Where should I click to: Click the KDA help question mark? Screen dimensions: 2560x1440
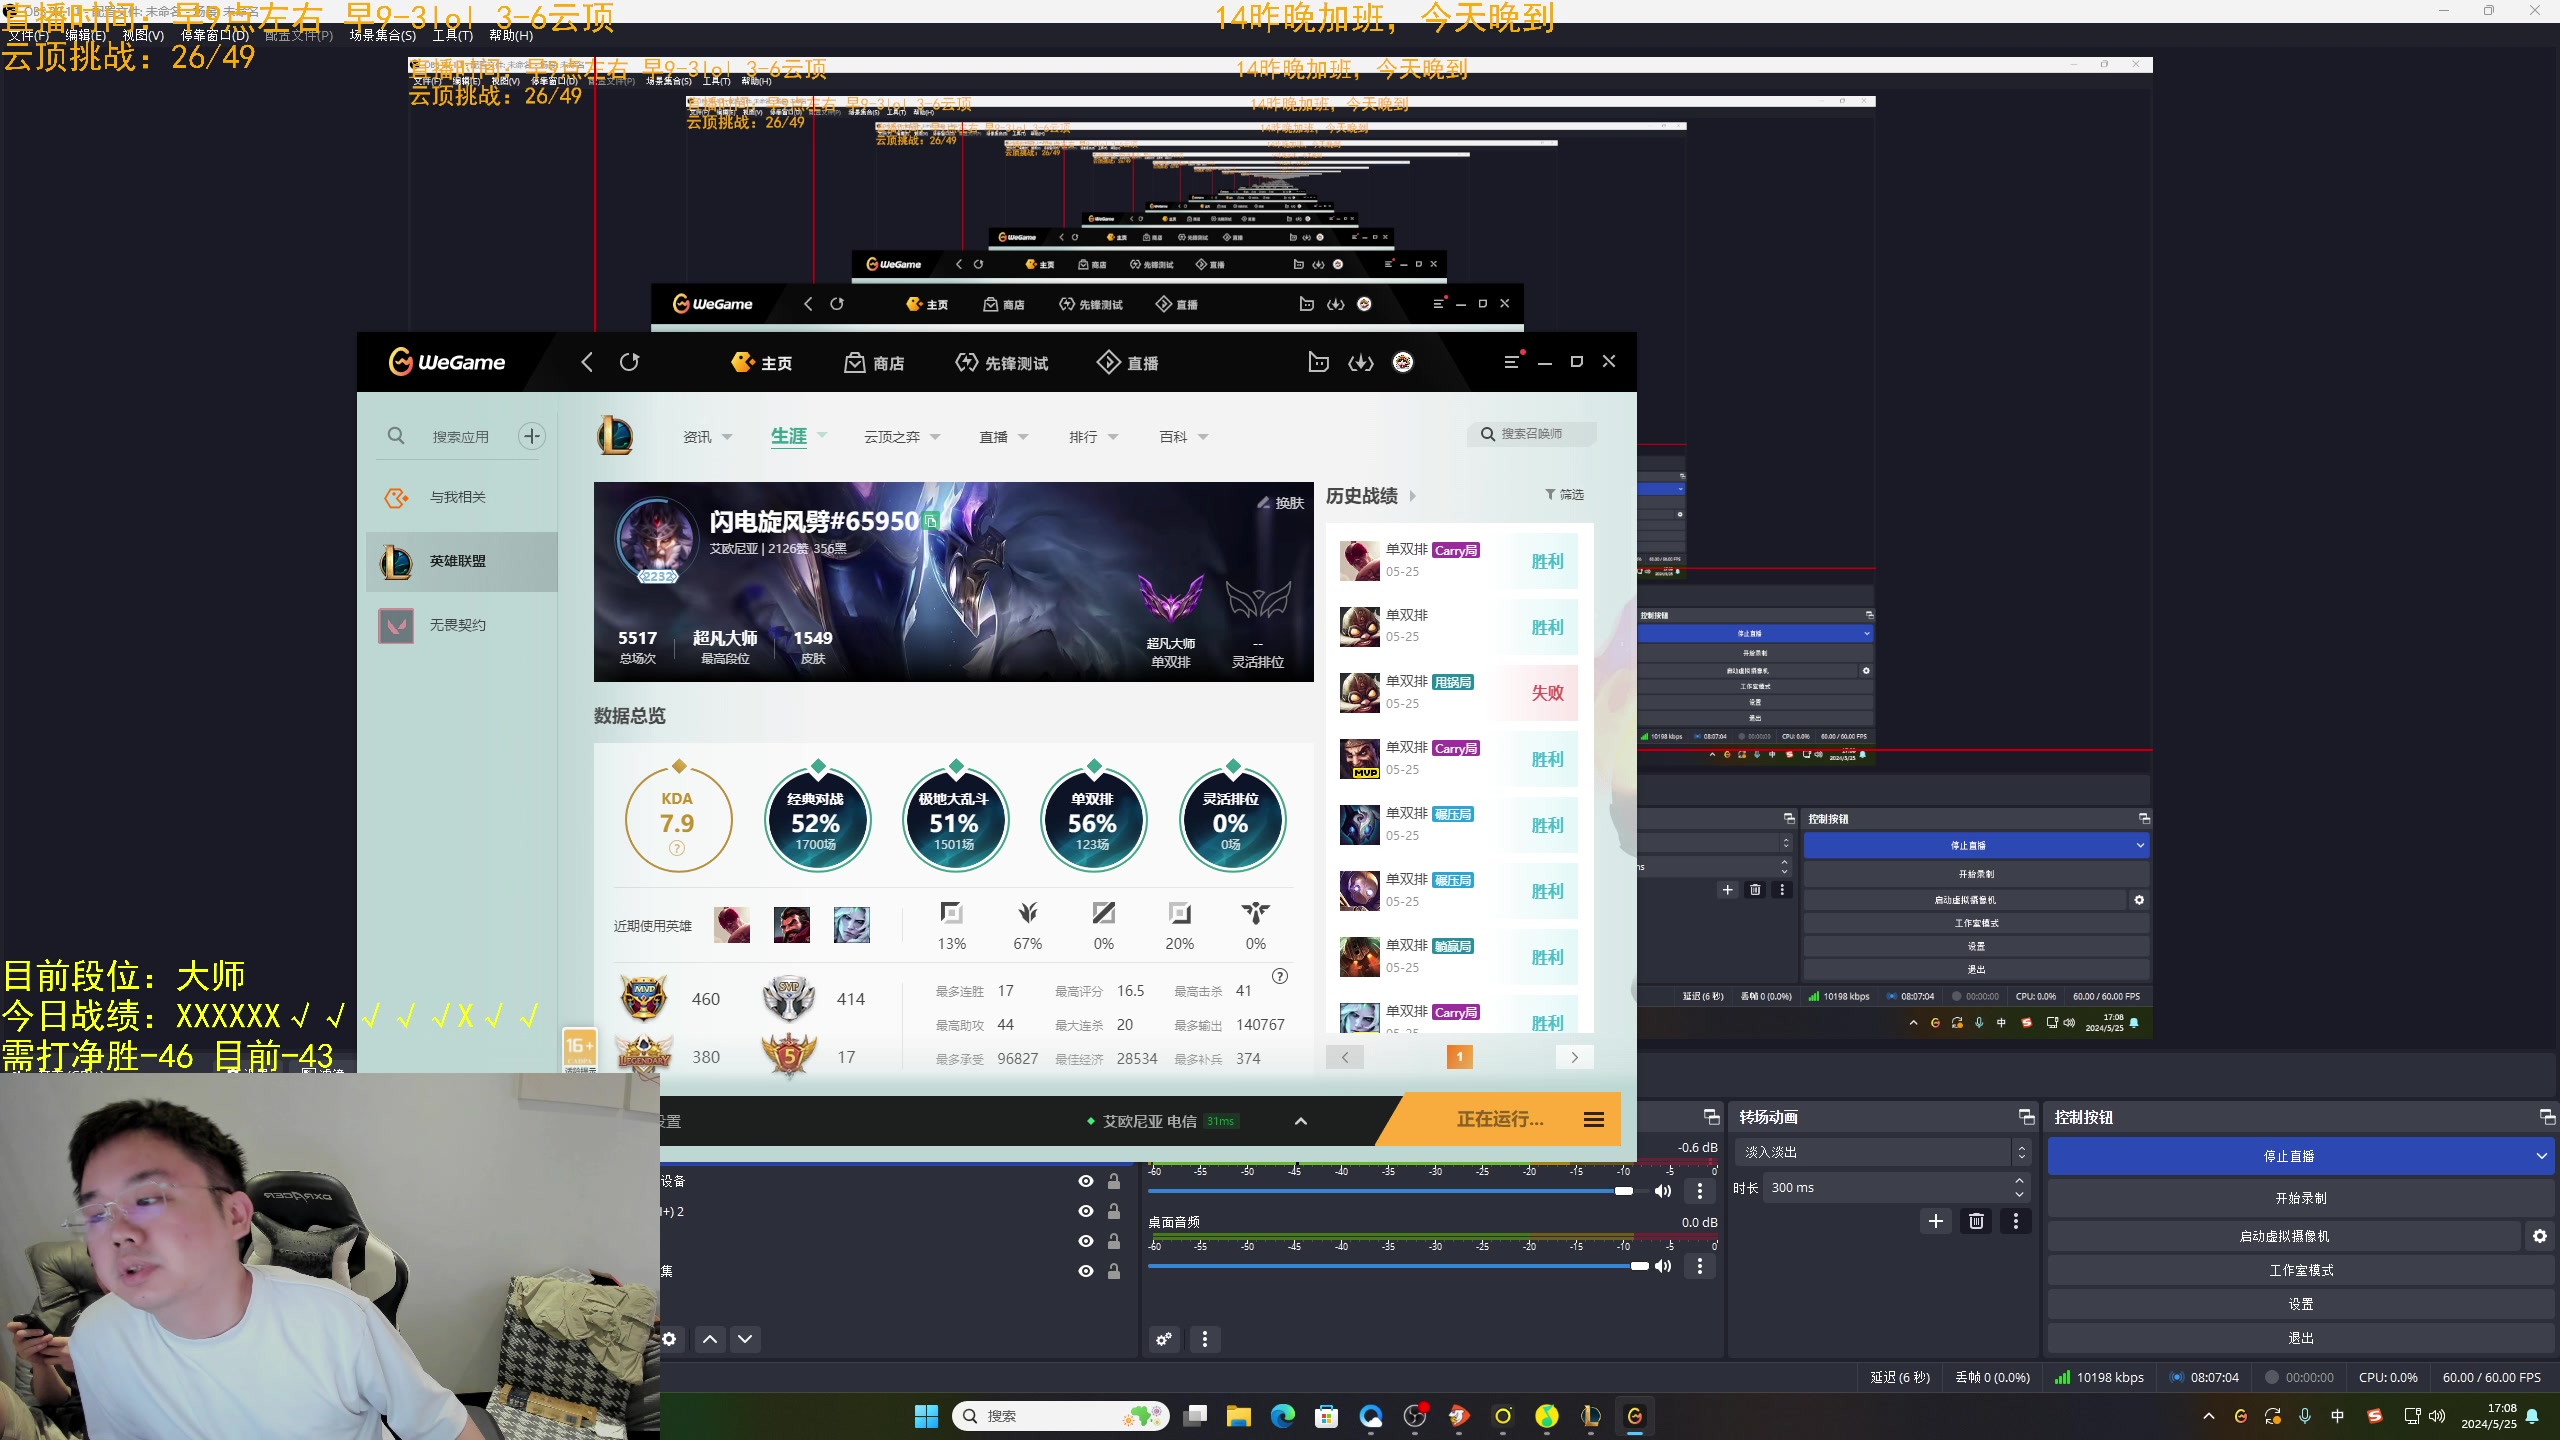[x=677, y=848]
